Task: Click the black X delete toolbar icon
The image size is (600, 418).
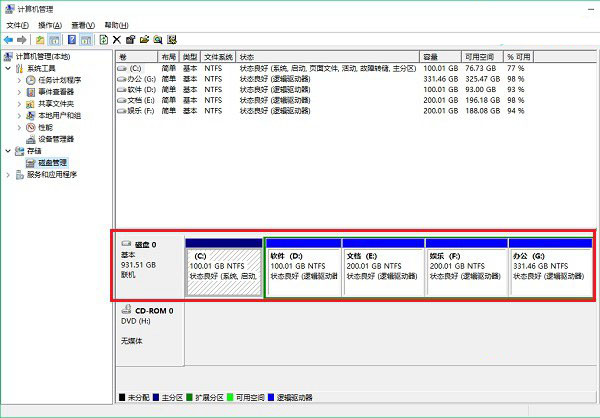Action: [117, 40]
